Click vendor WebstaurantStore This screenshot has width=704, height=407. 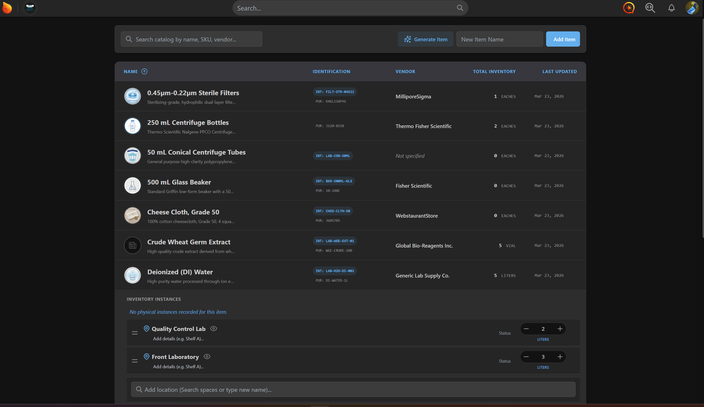pyautogui.click(x=416, y=216)
